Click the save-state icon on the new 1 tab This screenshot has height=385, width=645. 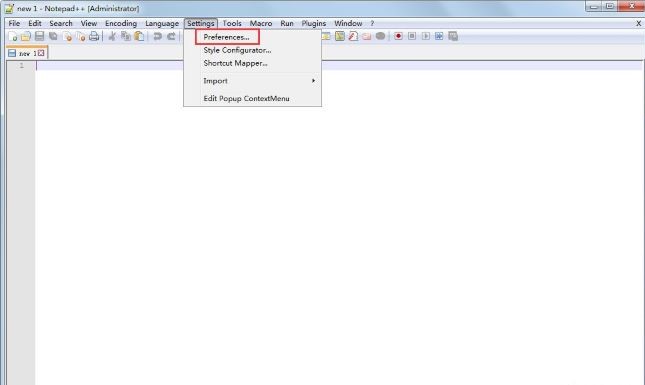pyautogui.click(x=12, y=53)
